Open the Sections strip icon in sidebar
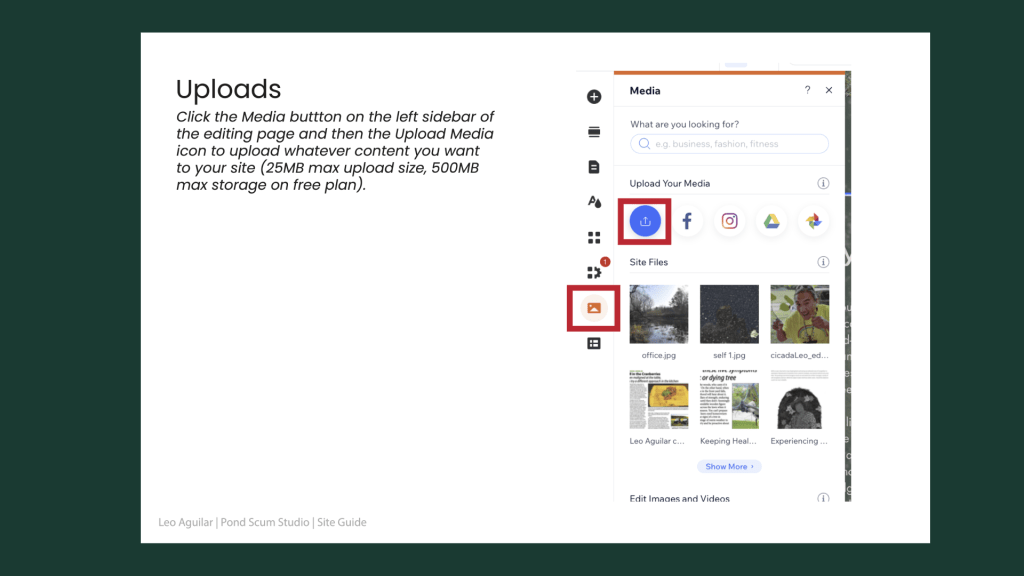Image resolution: width=1024 pixels, height=576 pixels. [594, 132]
